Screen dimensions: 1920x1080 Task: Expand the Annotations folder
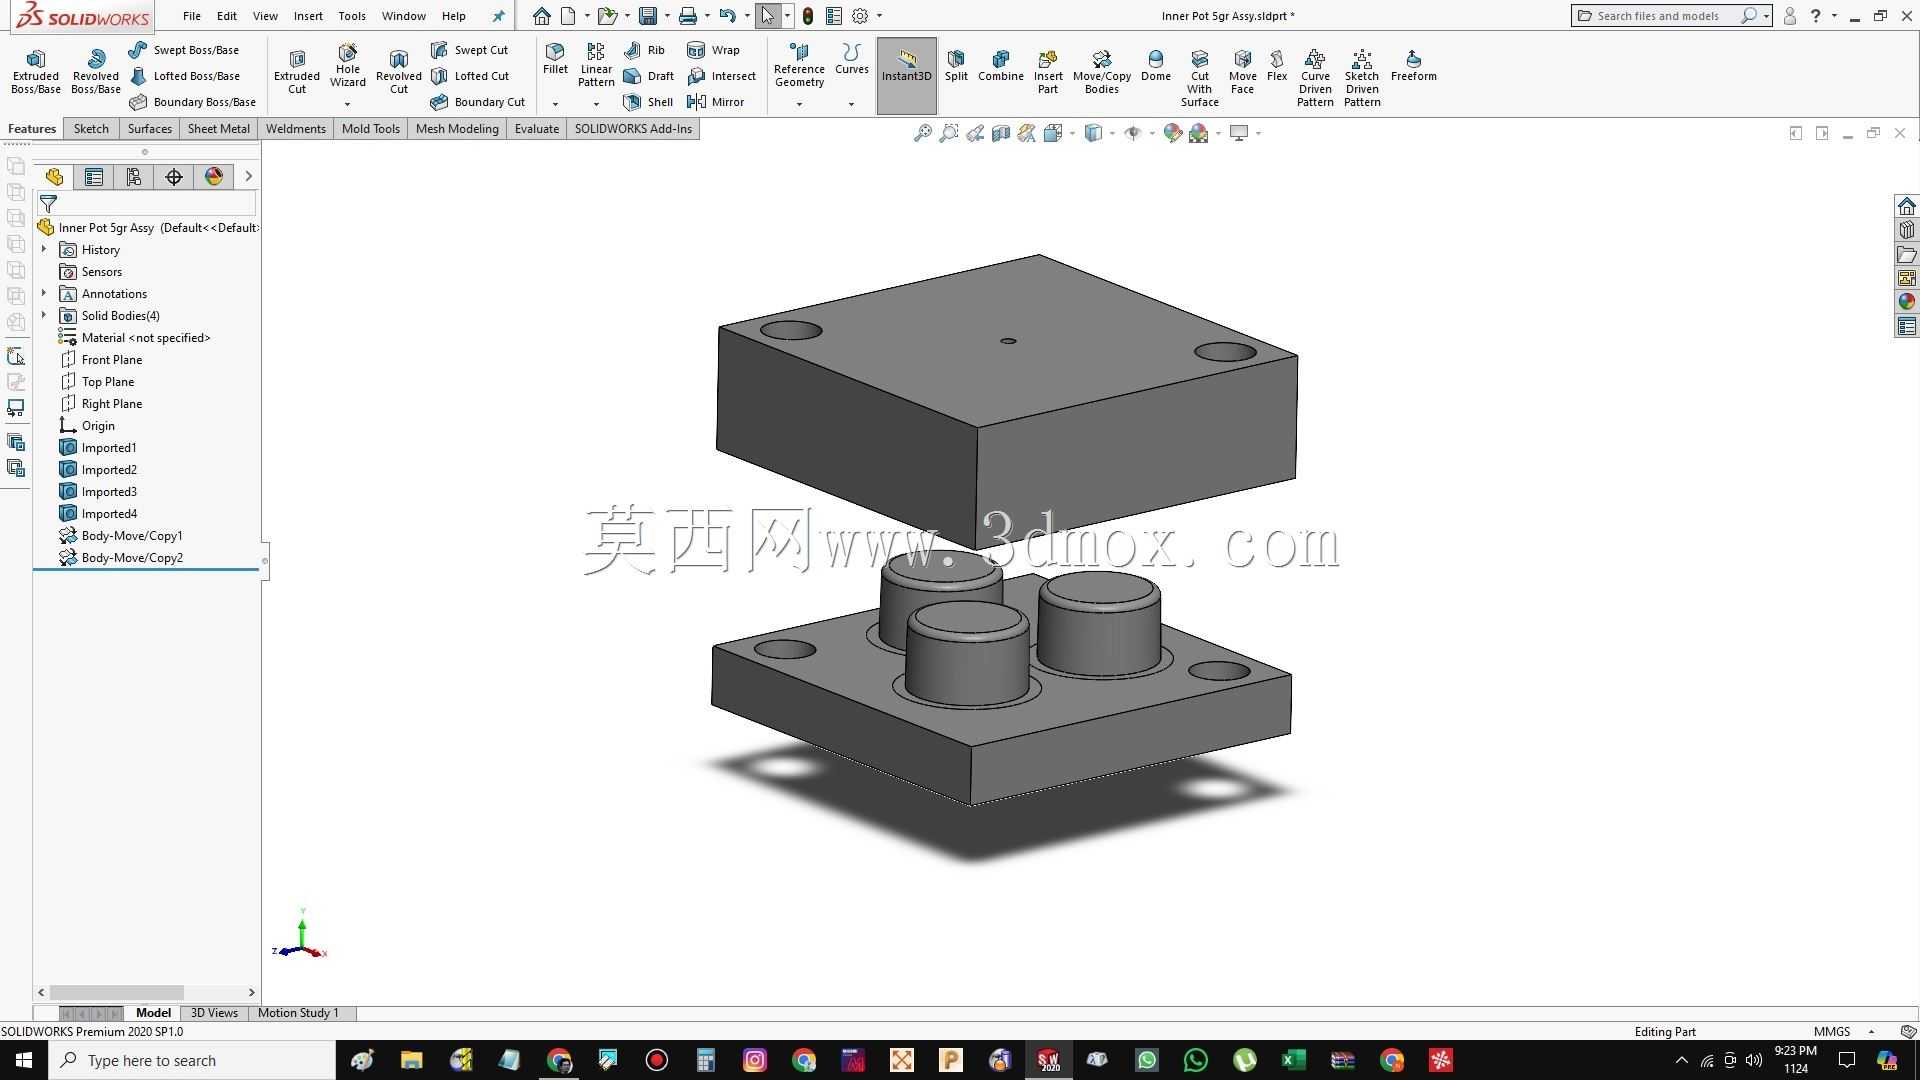point(44,293)
